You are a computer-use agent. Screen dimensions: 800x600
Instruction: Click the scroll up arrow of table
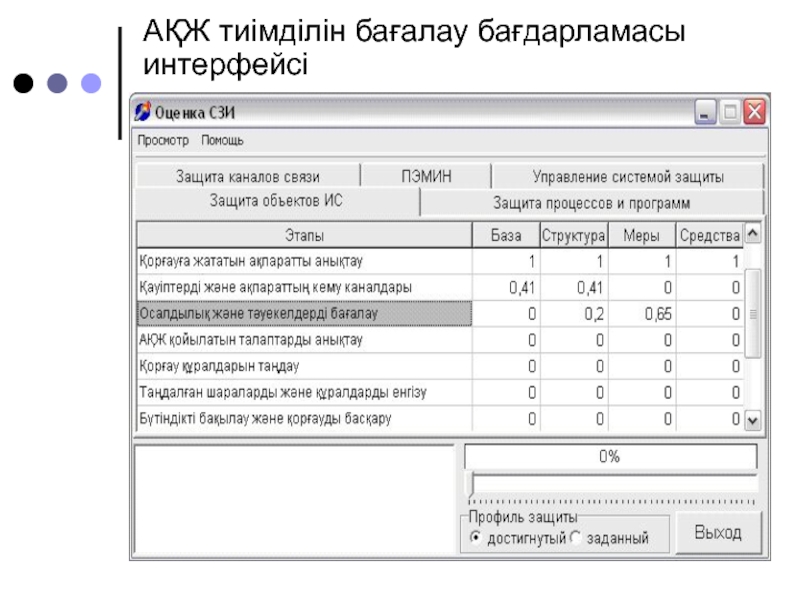(753, 234)
